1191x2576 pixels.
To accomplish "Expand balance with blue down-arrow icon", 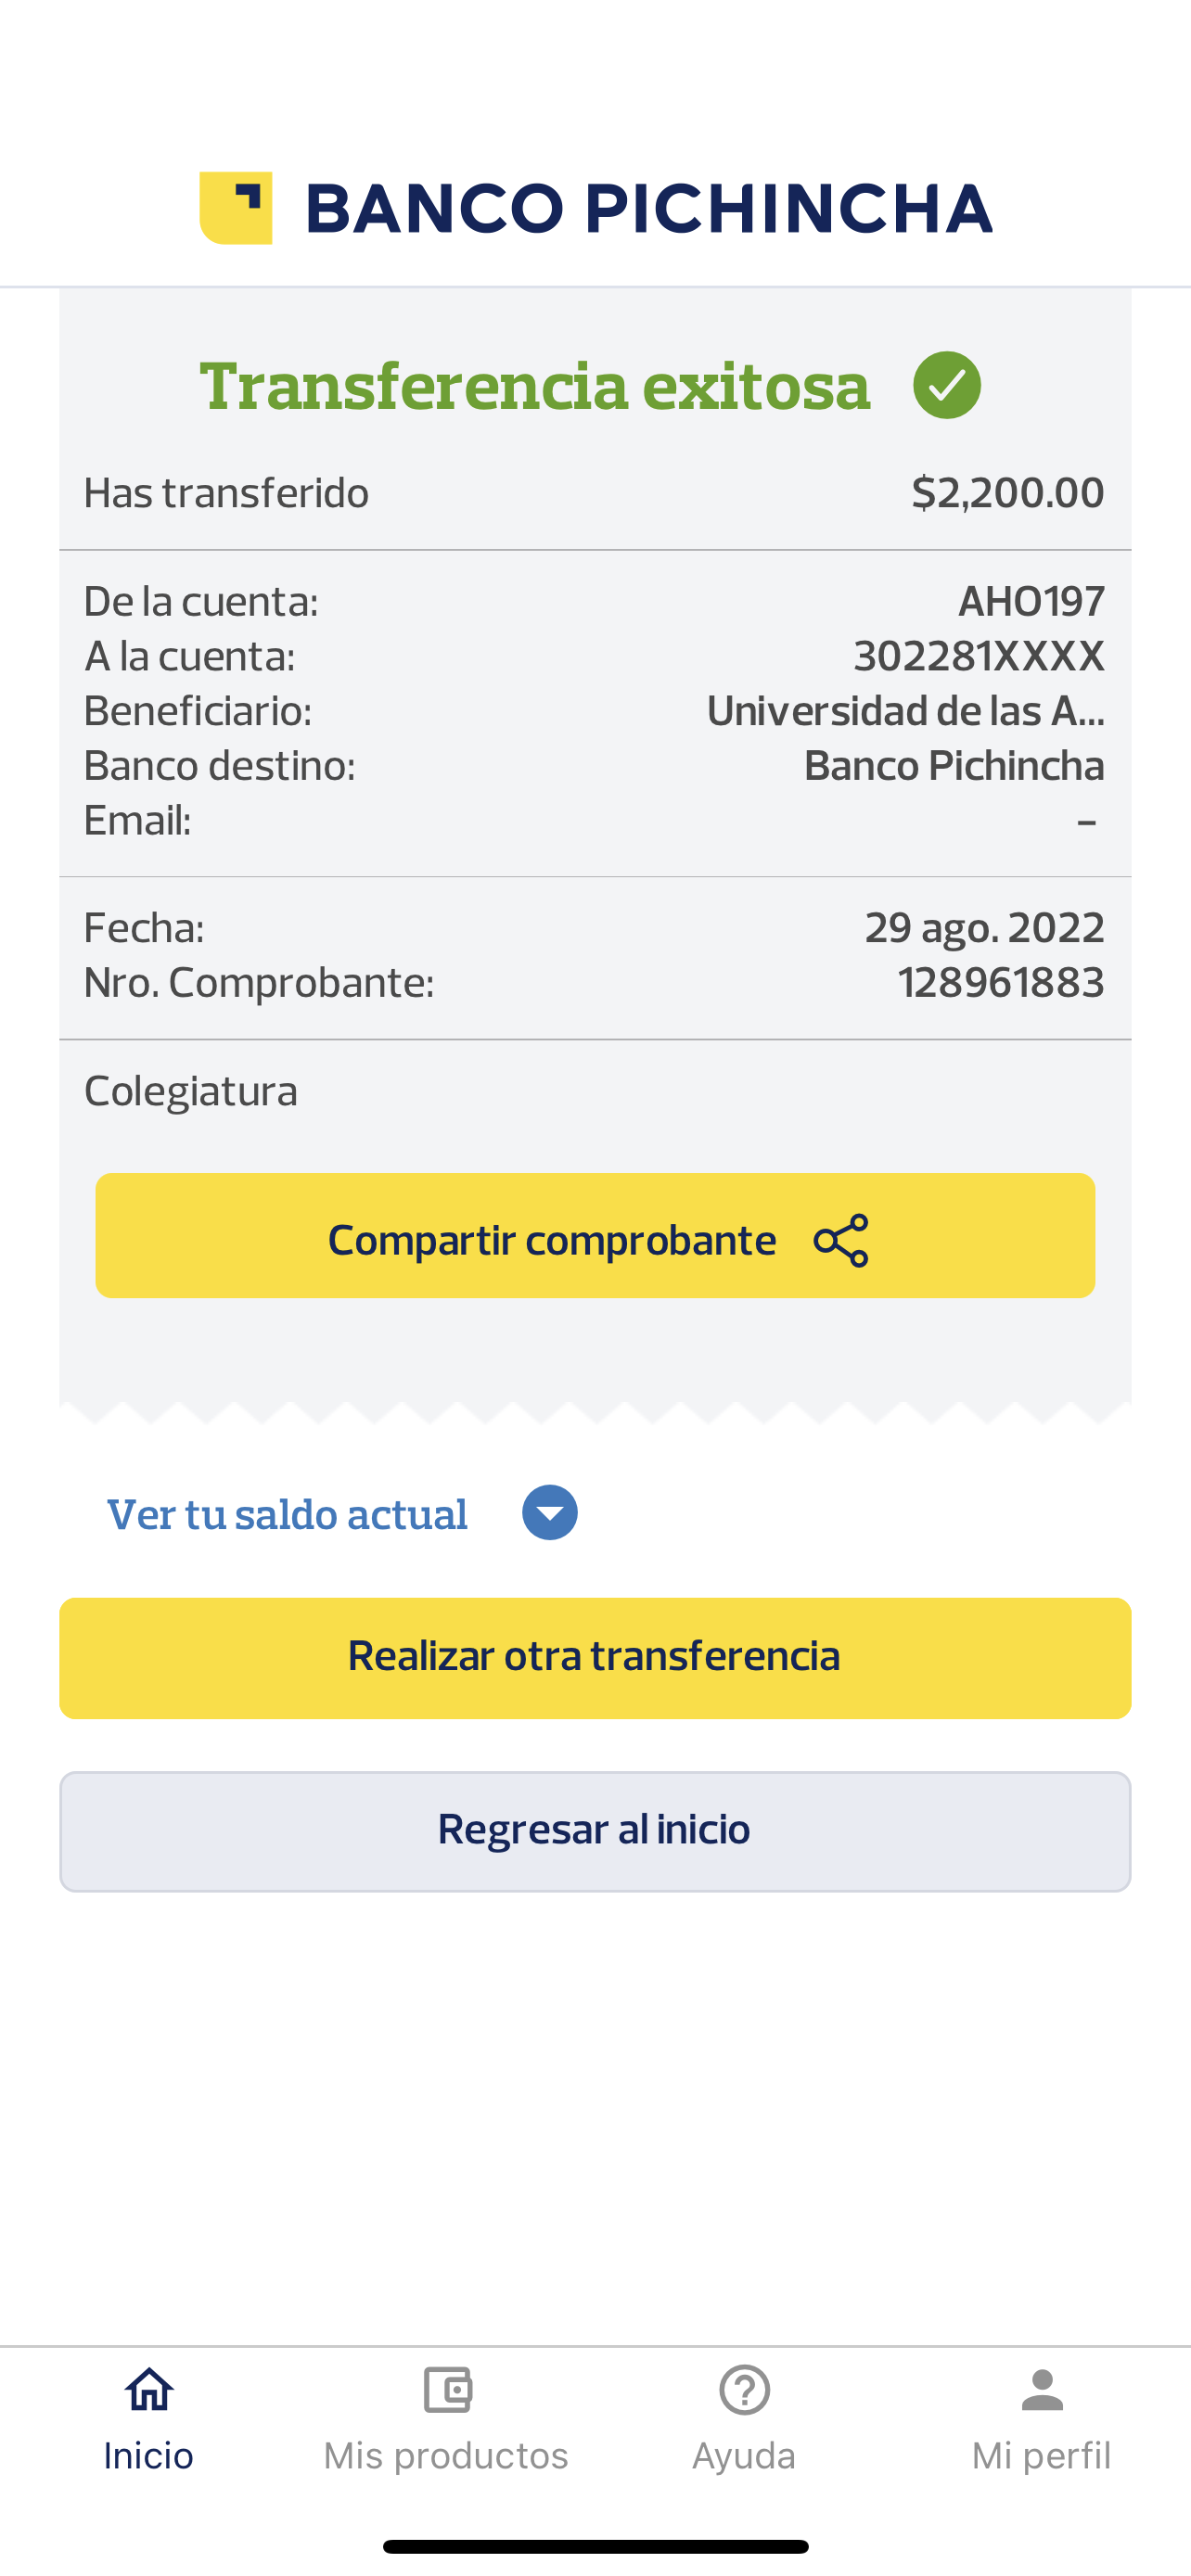I will (x=550, y=1512).
